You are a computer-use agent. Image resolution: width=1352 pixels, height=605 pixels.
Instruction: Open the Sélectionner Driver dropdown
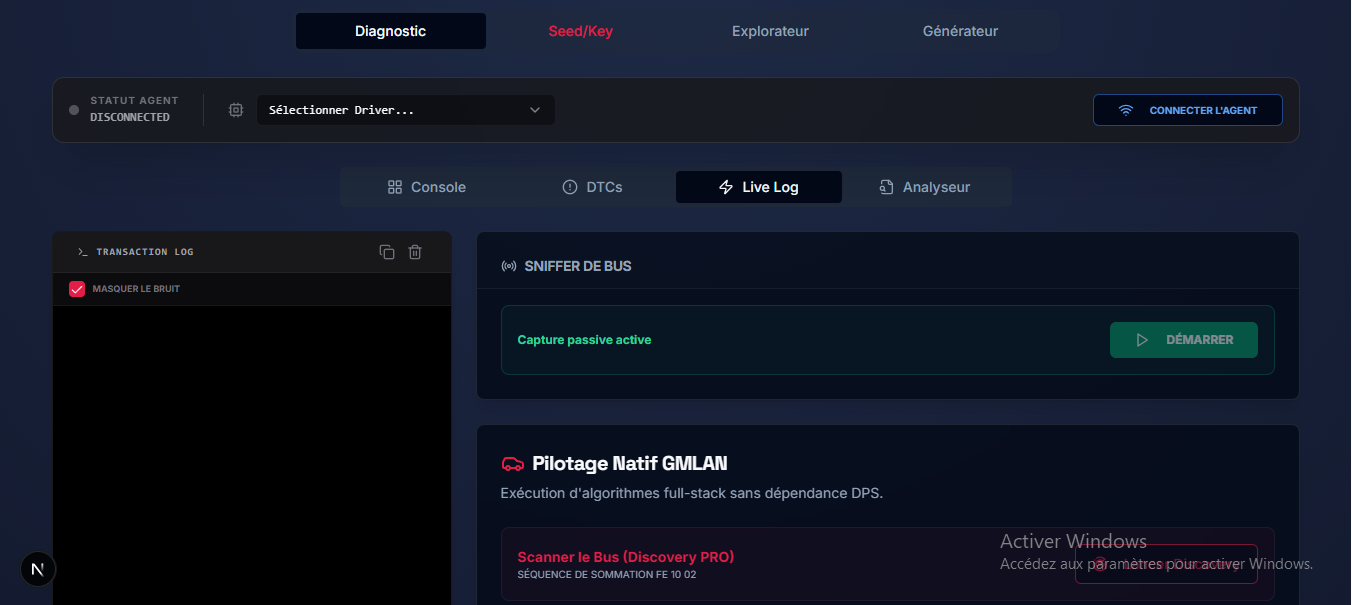coord(405,110)
